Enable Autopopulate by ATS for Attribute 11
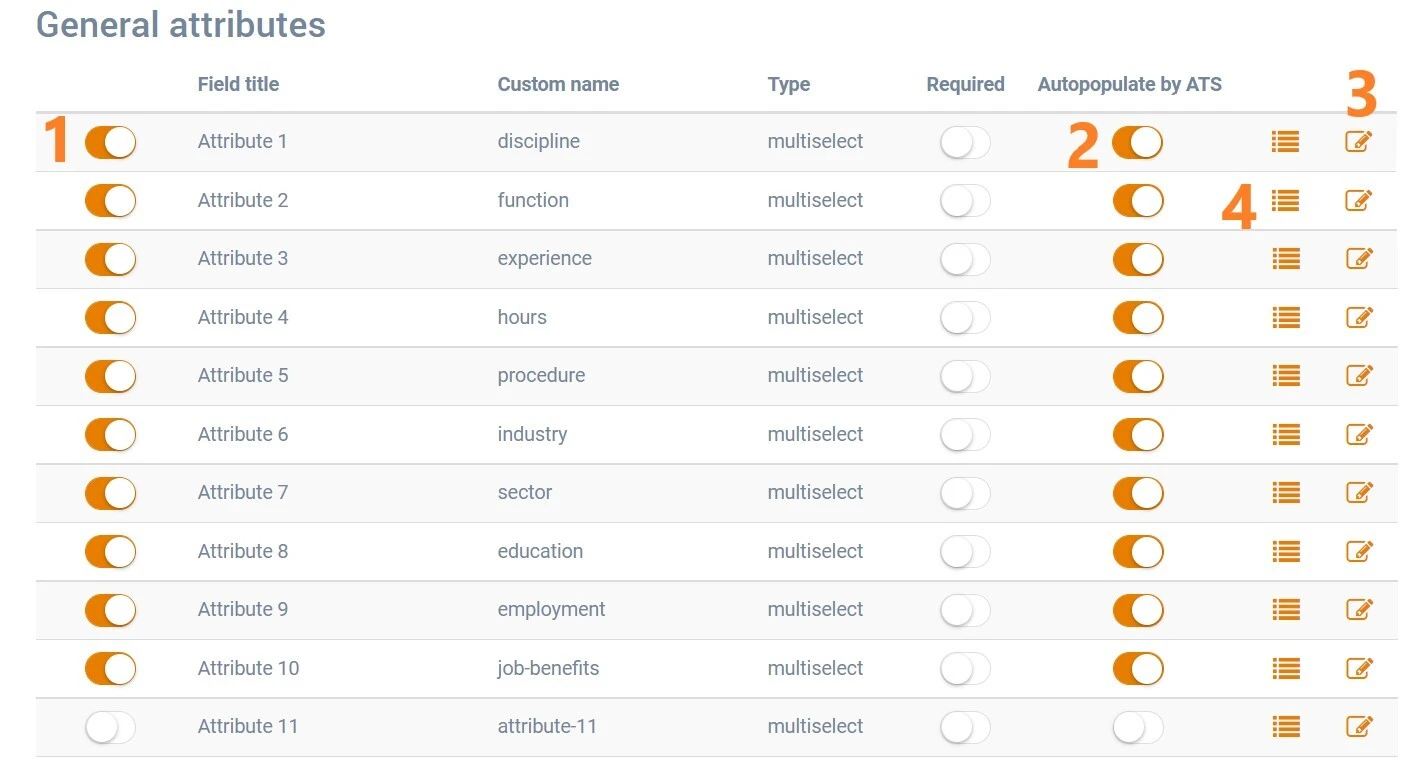 (1138, 727)
